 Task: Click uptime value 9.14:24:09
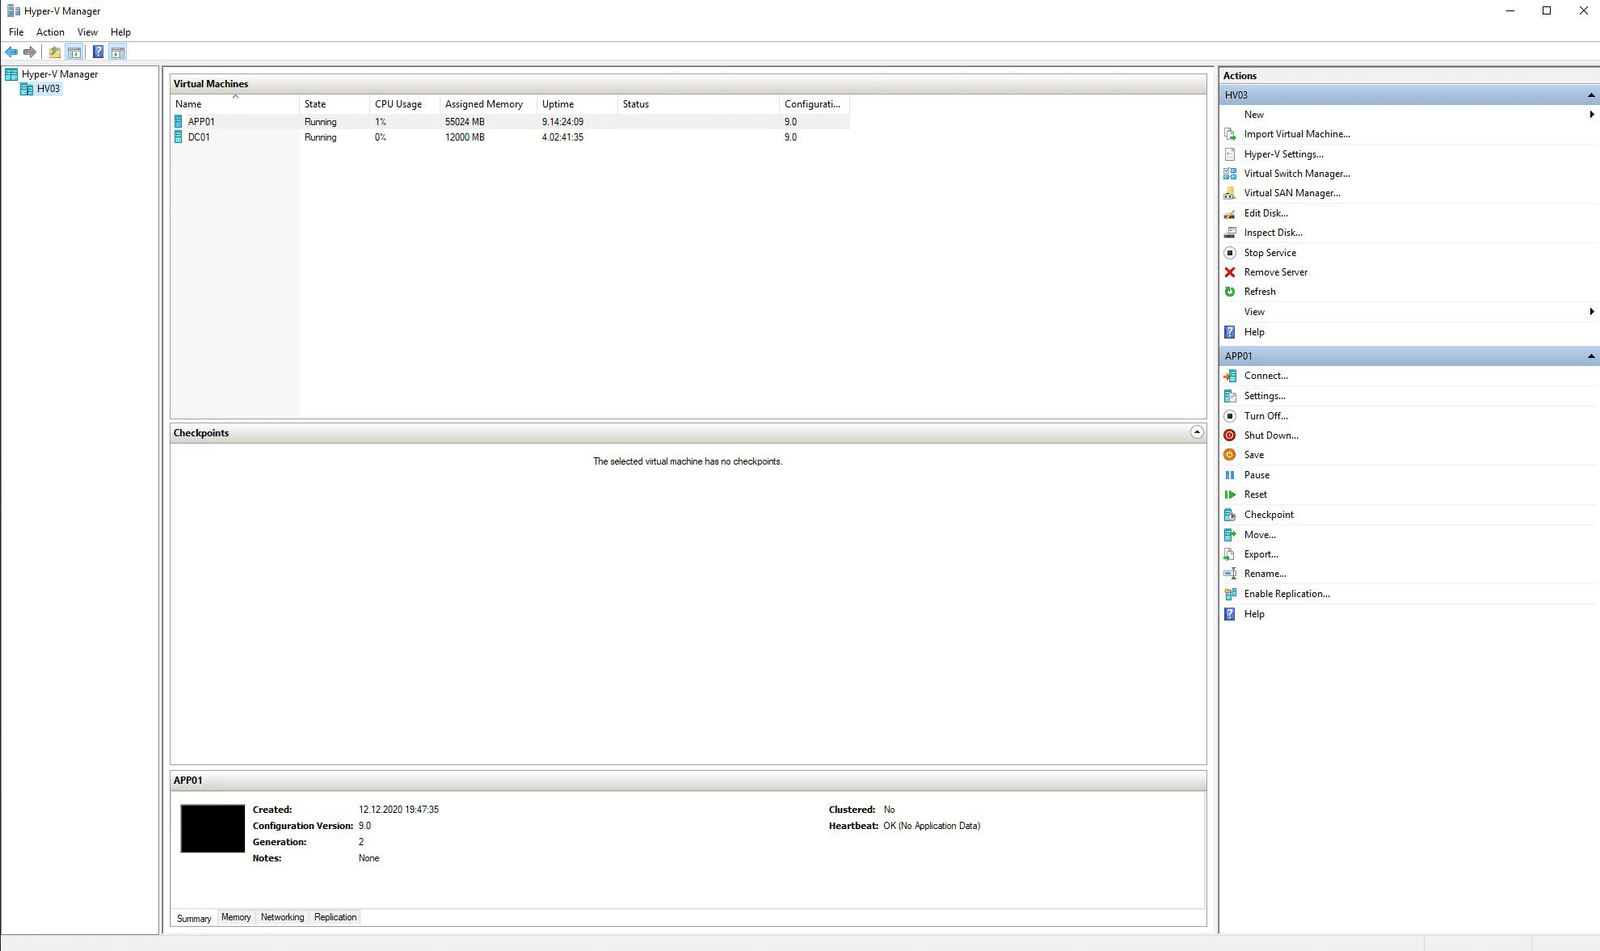click(x=563, y=122)
